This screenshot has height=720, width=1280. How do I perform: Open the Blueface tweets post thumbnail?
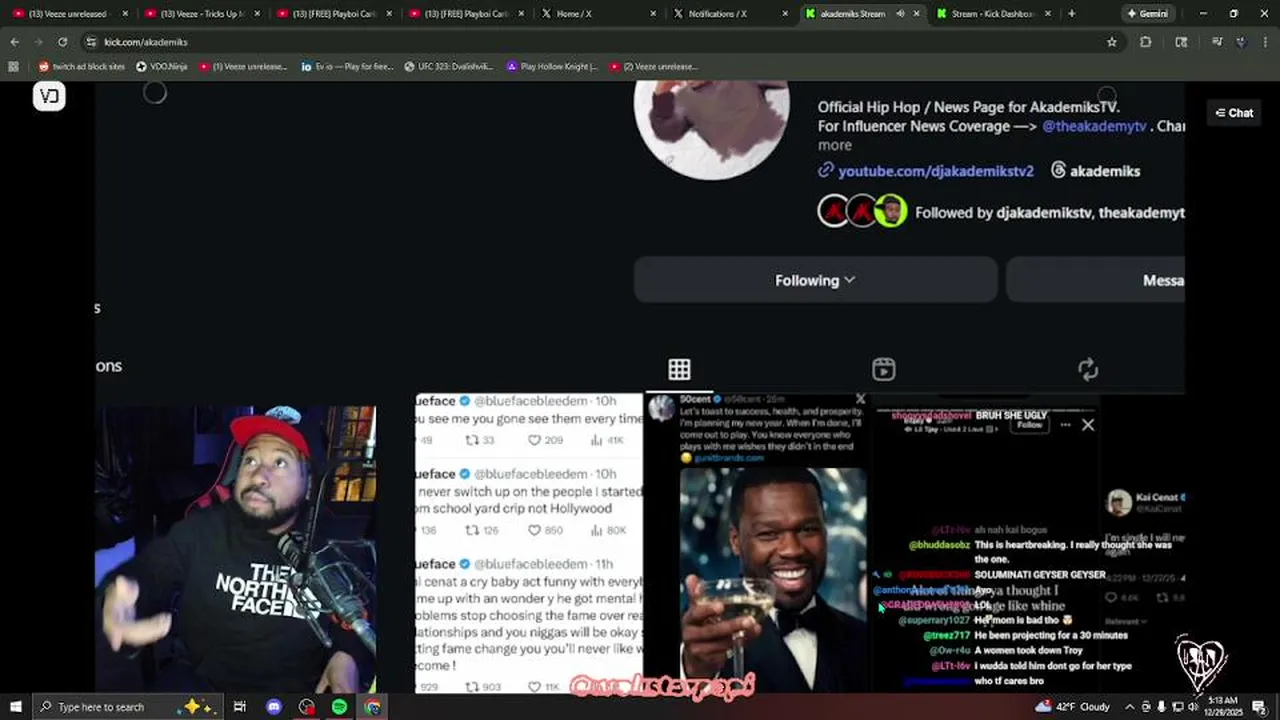(x=529, y=543)
